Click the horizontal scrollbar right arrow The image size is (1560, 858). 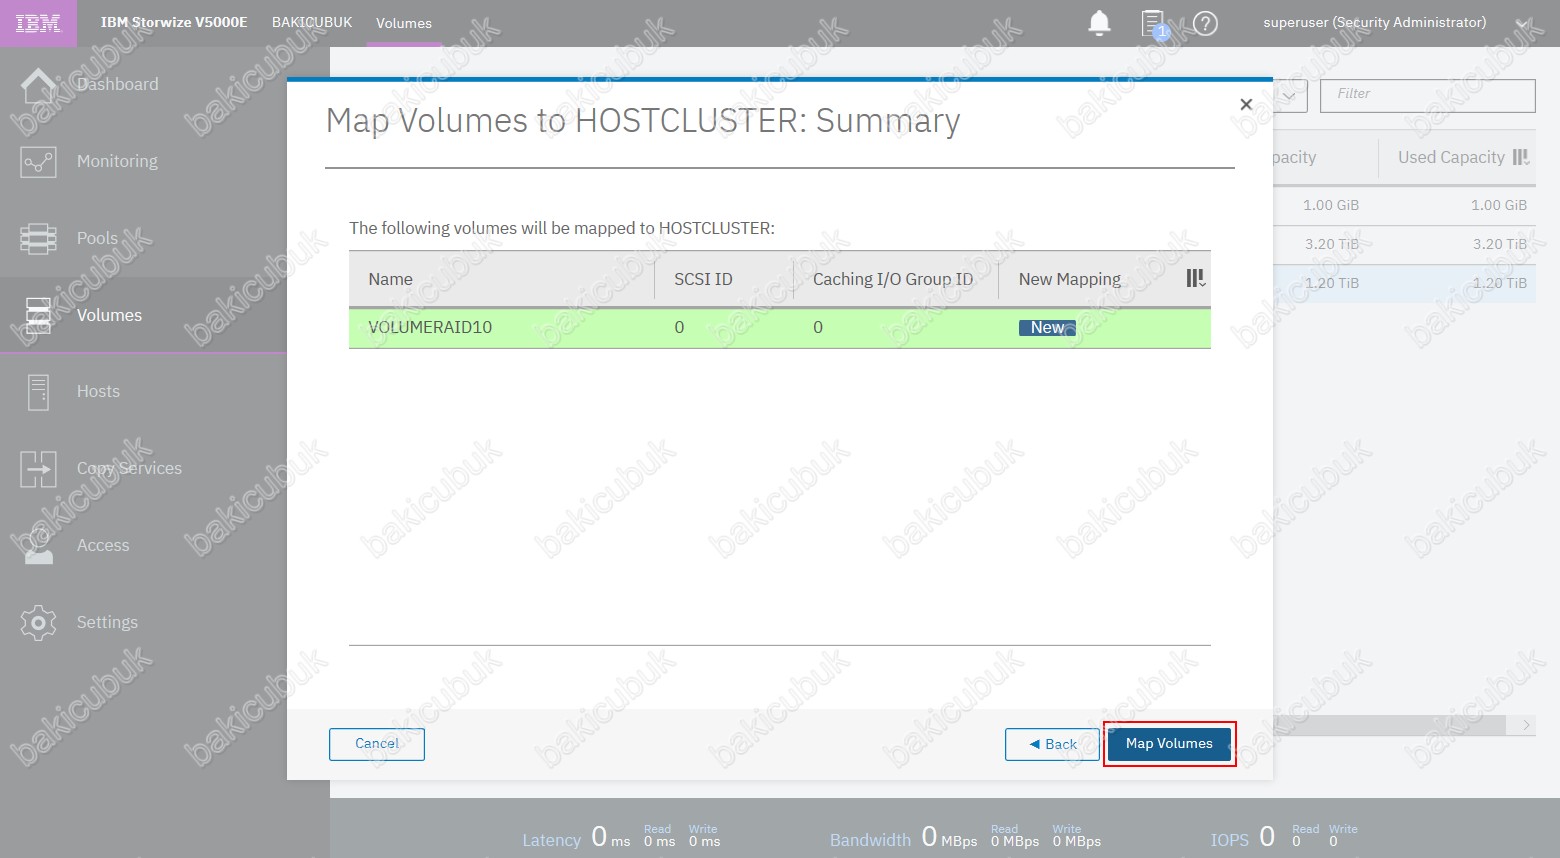[1526, 725]
